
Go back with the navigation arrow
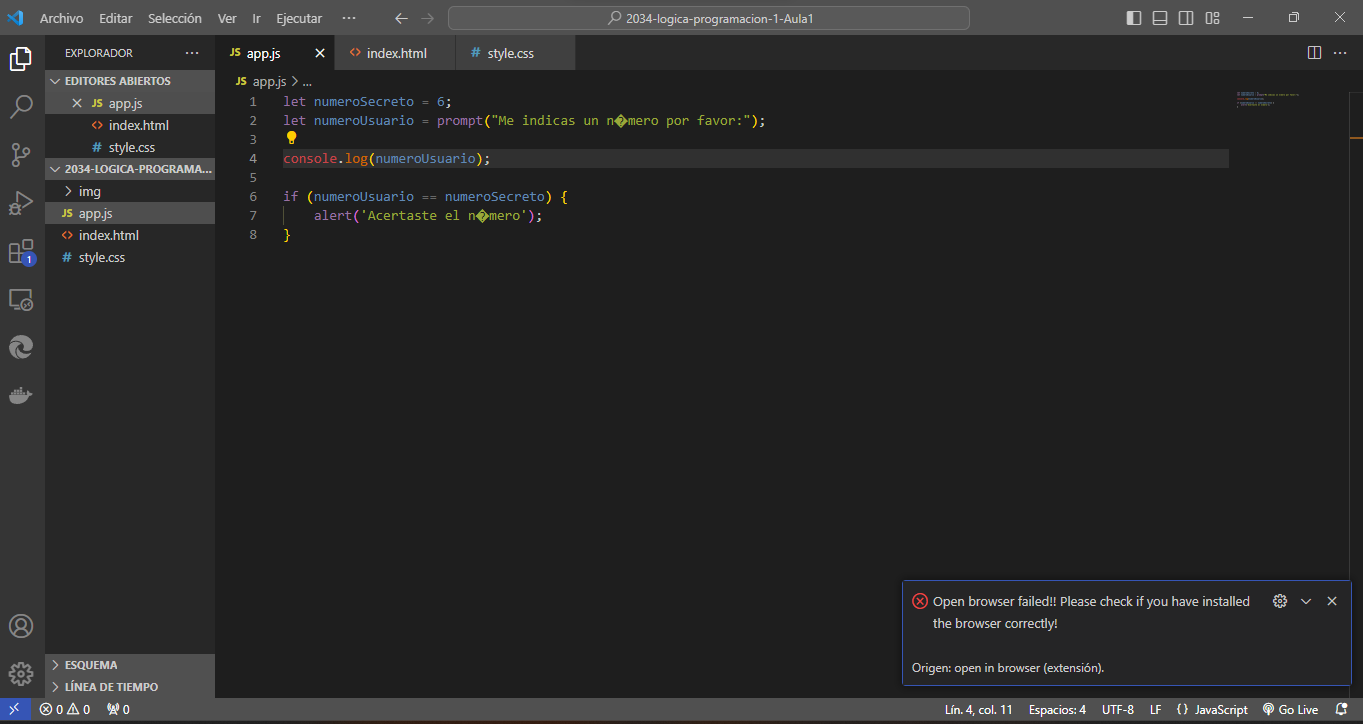point(401,18)
